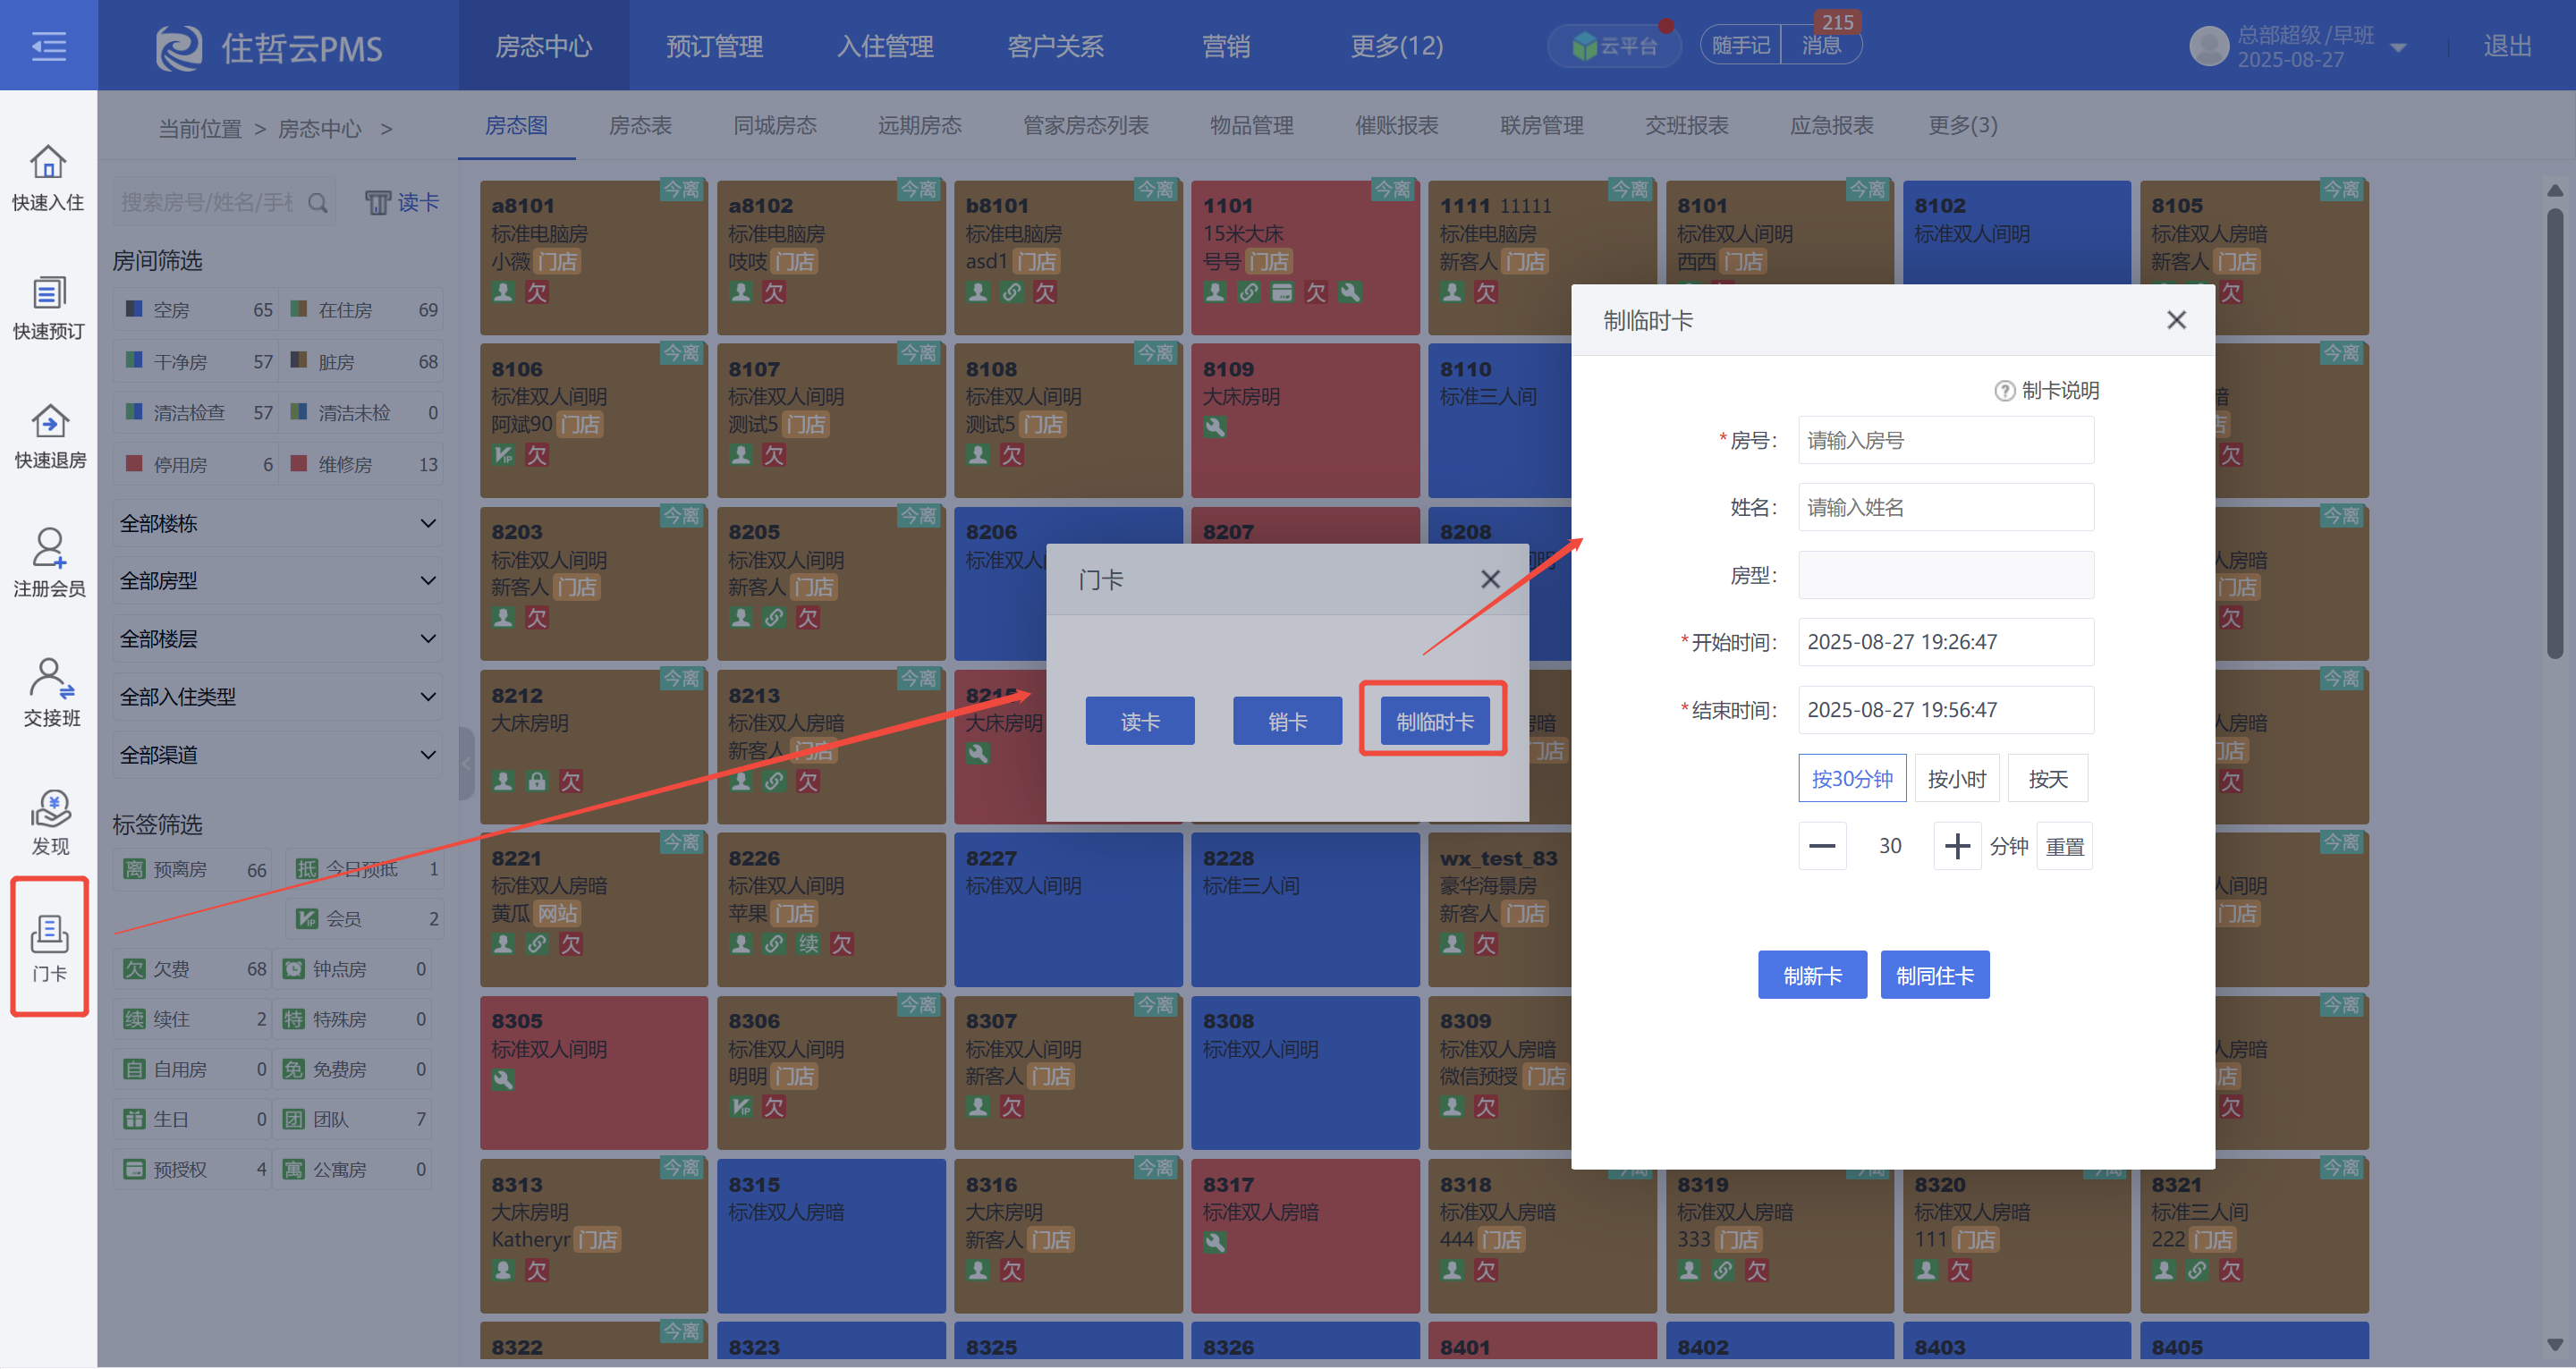2576x1369 pixels.
Task: Click minus to decrease minutes
Action: tap(1822, 846)
